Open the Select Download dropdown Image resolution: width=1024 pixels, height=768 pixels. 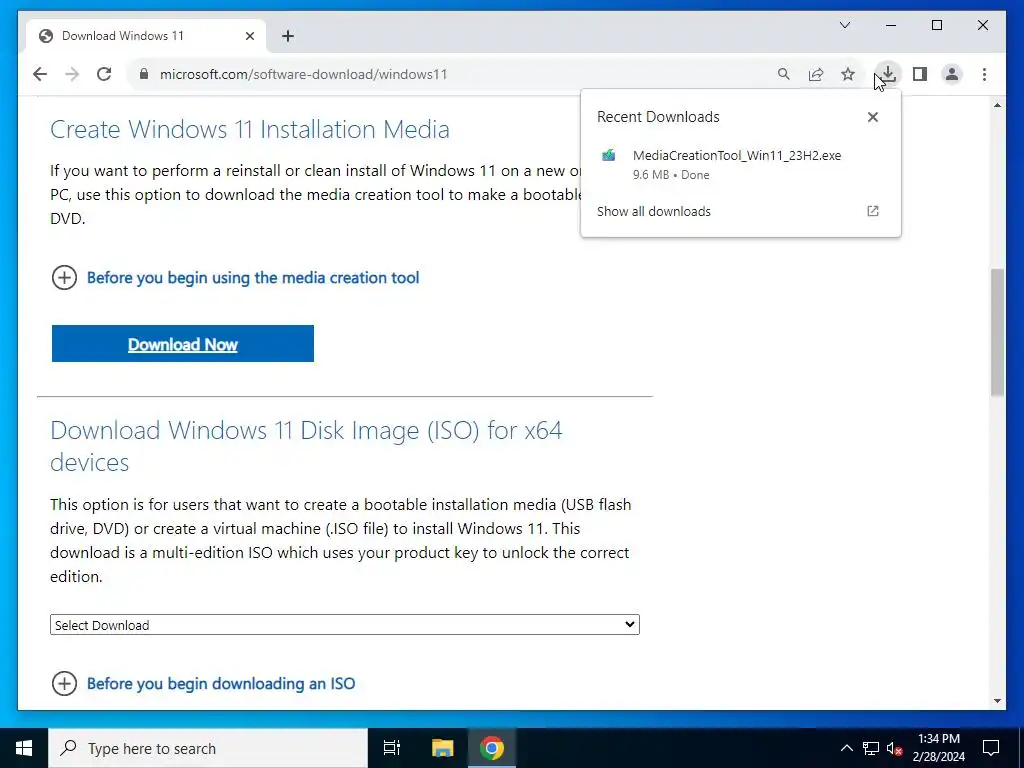(345, 624)
